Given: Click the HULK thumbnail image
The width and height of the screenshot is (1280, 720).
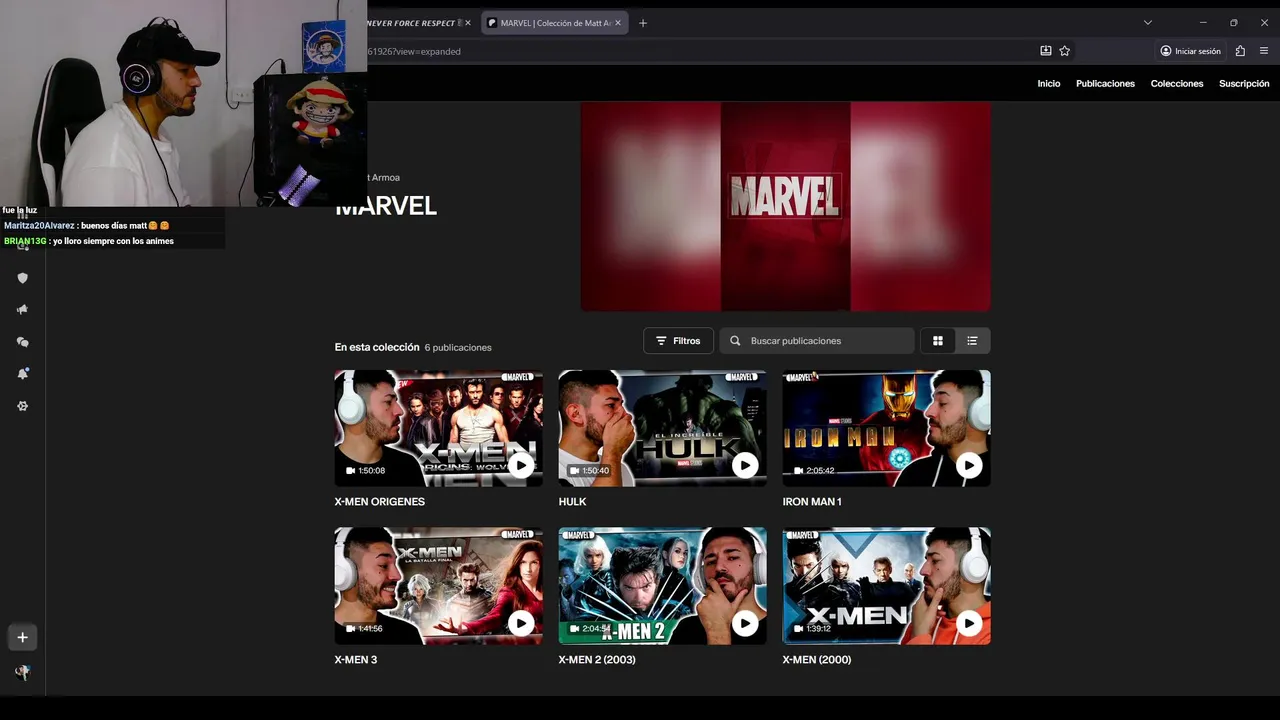Looking at the screenshot, I should point(662,428).
